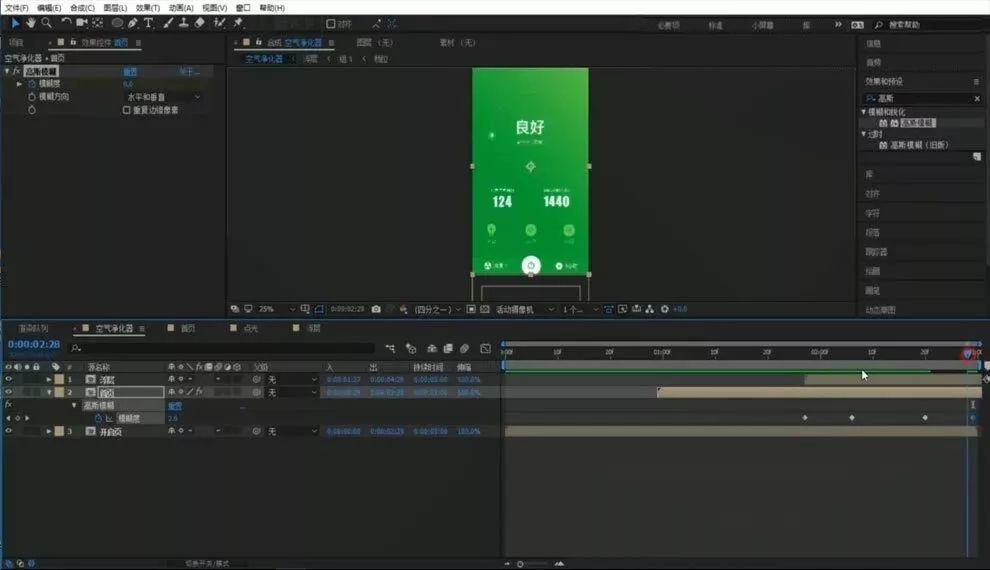The width and height of the screenshot is (990, 570).
Task: Expand layer 3 开启页 properties
Action: click(x=49, y=431)
